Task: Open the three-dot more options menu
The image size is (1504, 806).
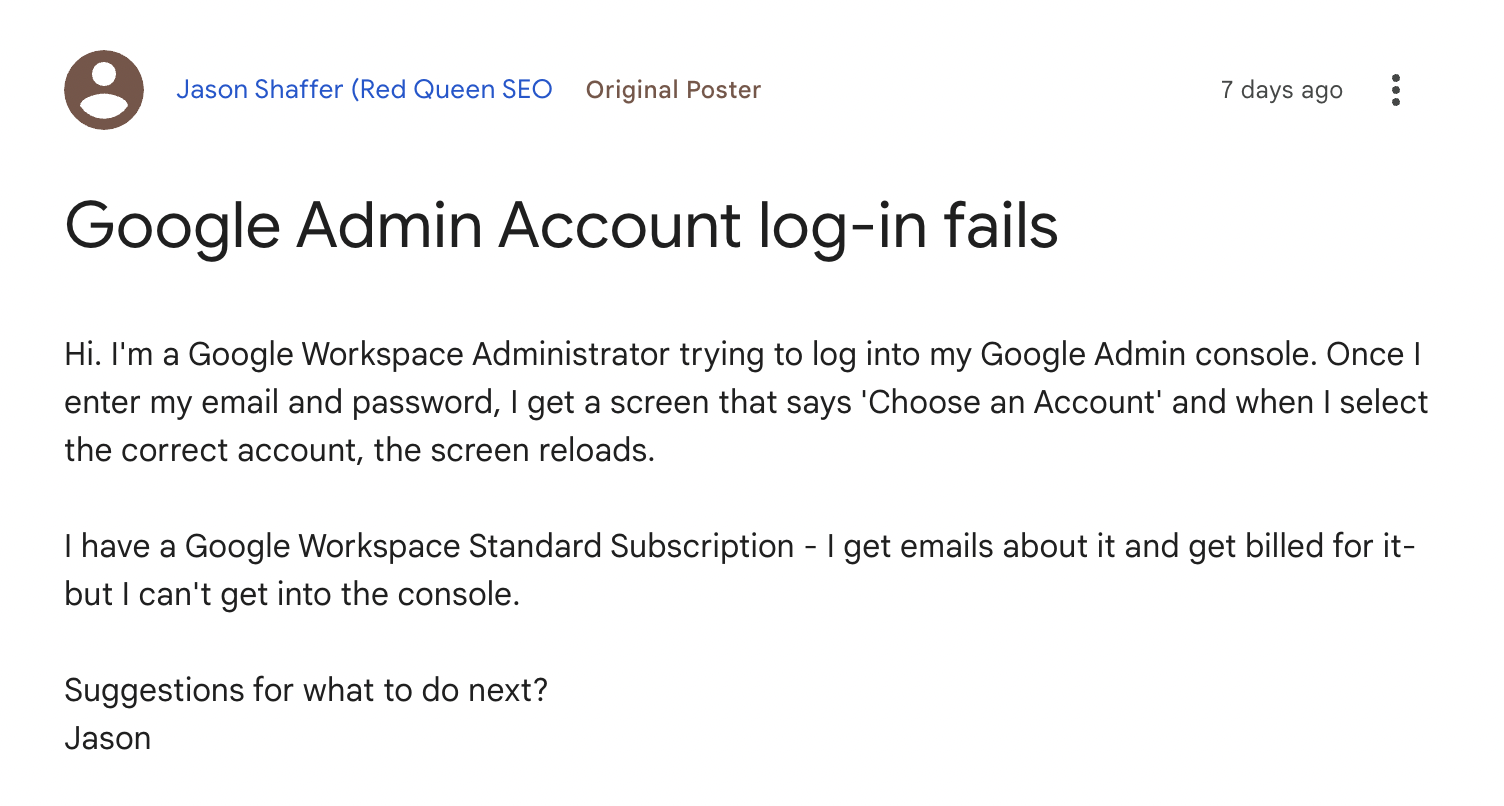Action: [1396, 90]
